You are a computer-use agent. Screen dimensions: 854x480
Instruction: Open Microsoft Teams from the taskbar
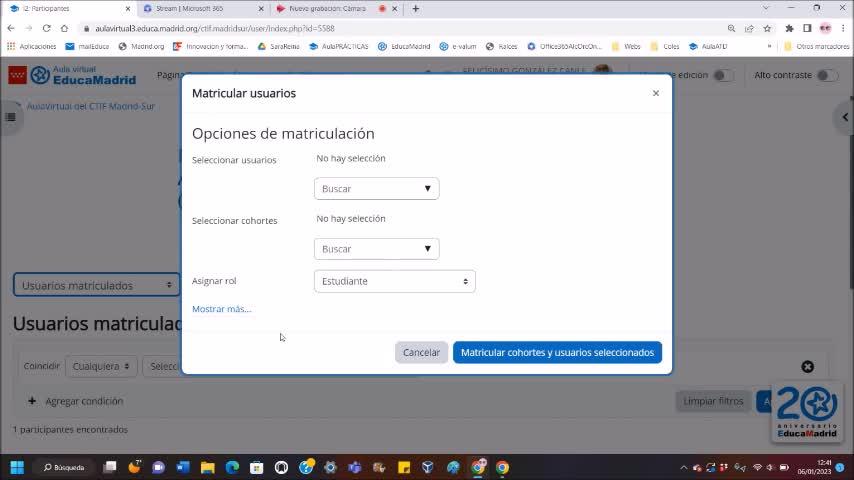[x=355, y=467]
